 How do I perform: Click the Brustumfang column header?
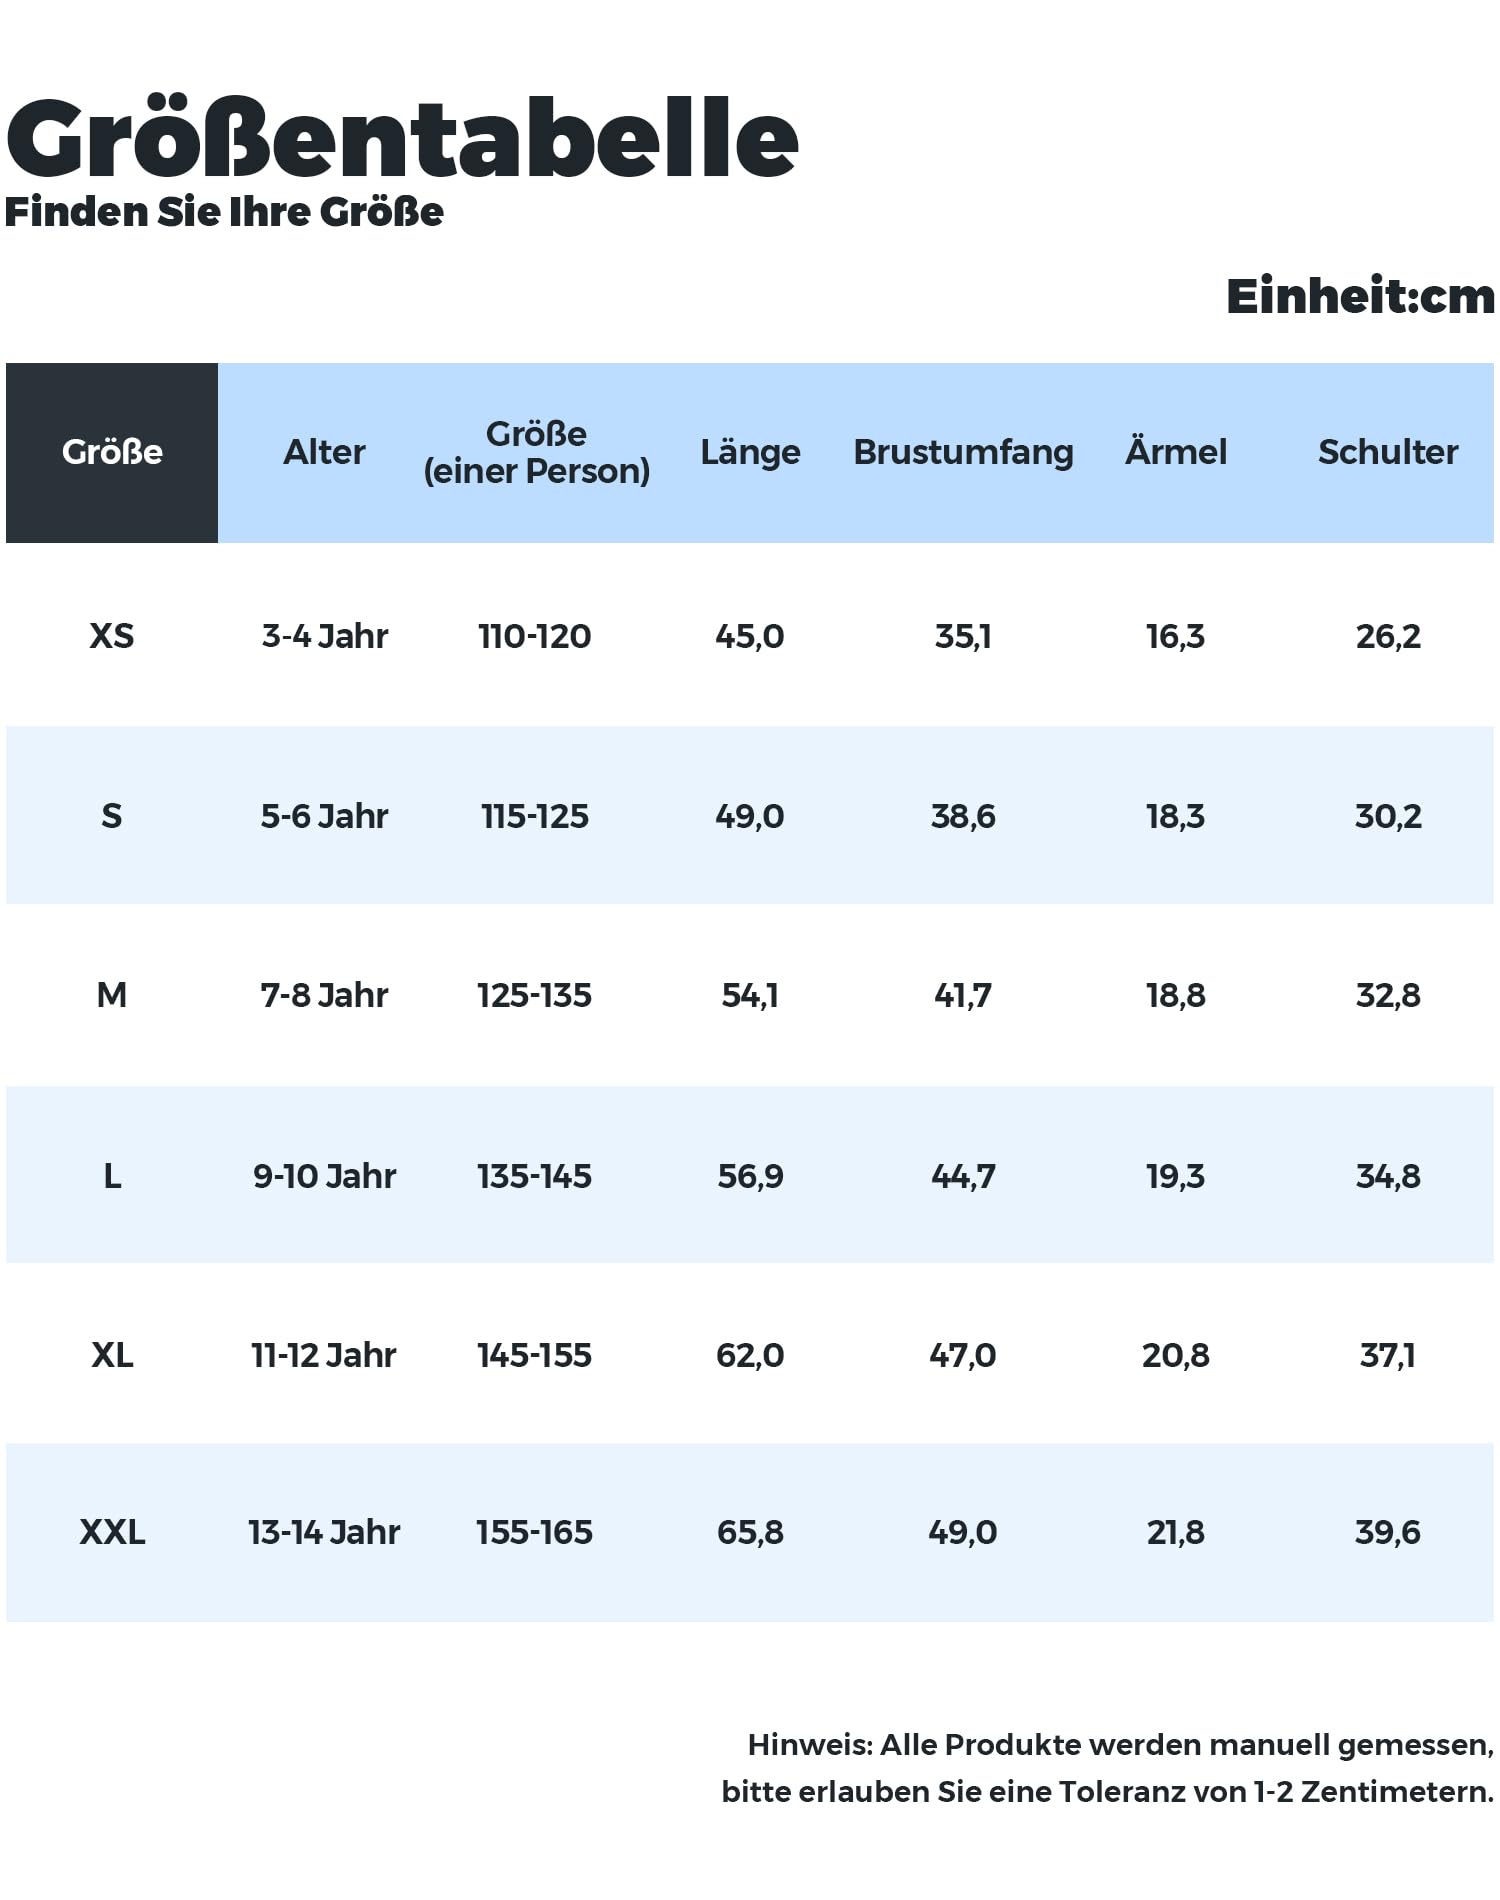[963, 452]
